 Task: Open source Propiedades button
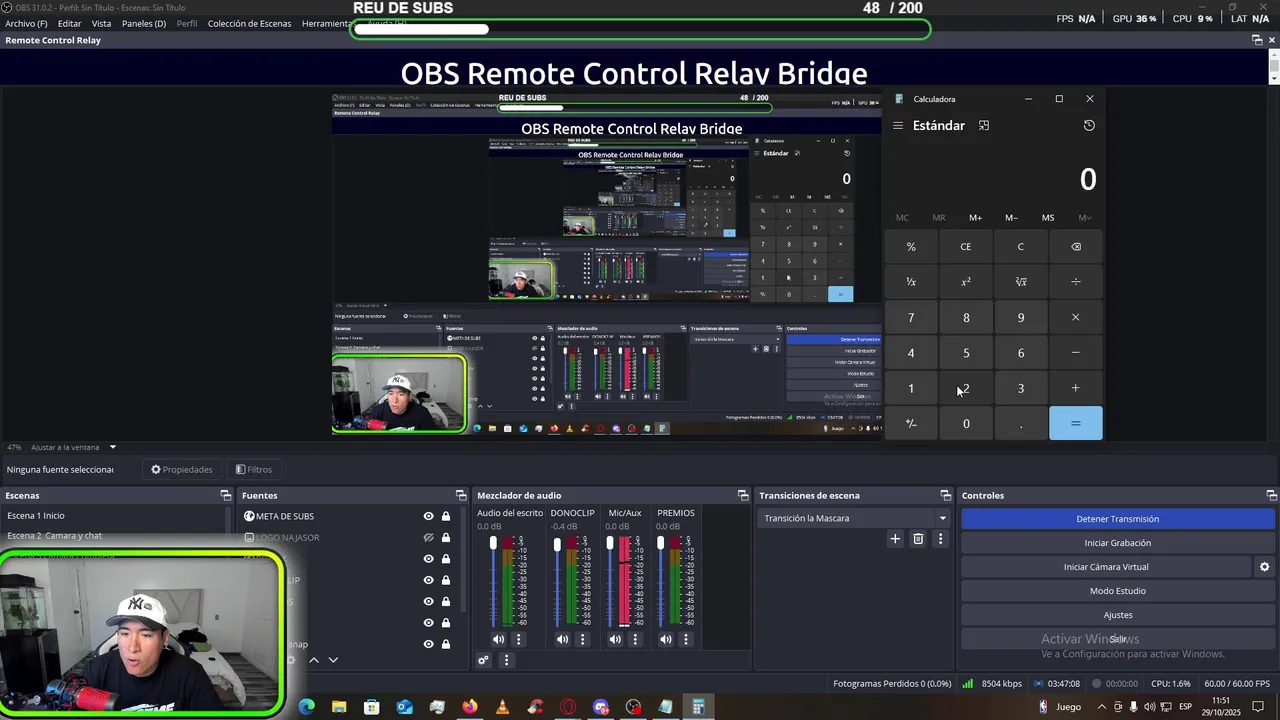182,469
